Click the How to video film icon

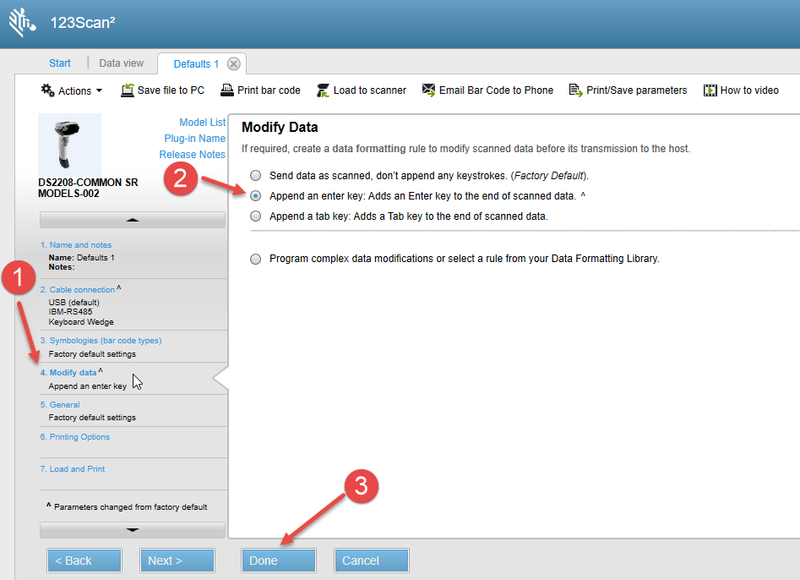coord(710,90)
